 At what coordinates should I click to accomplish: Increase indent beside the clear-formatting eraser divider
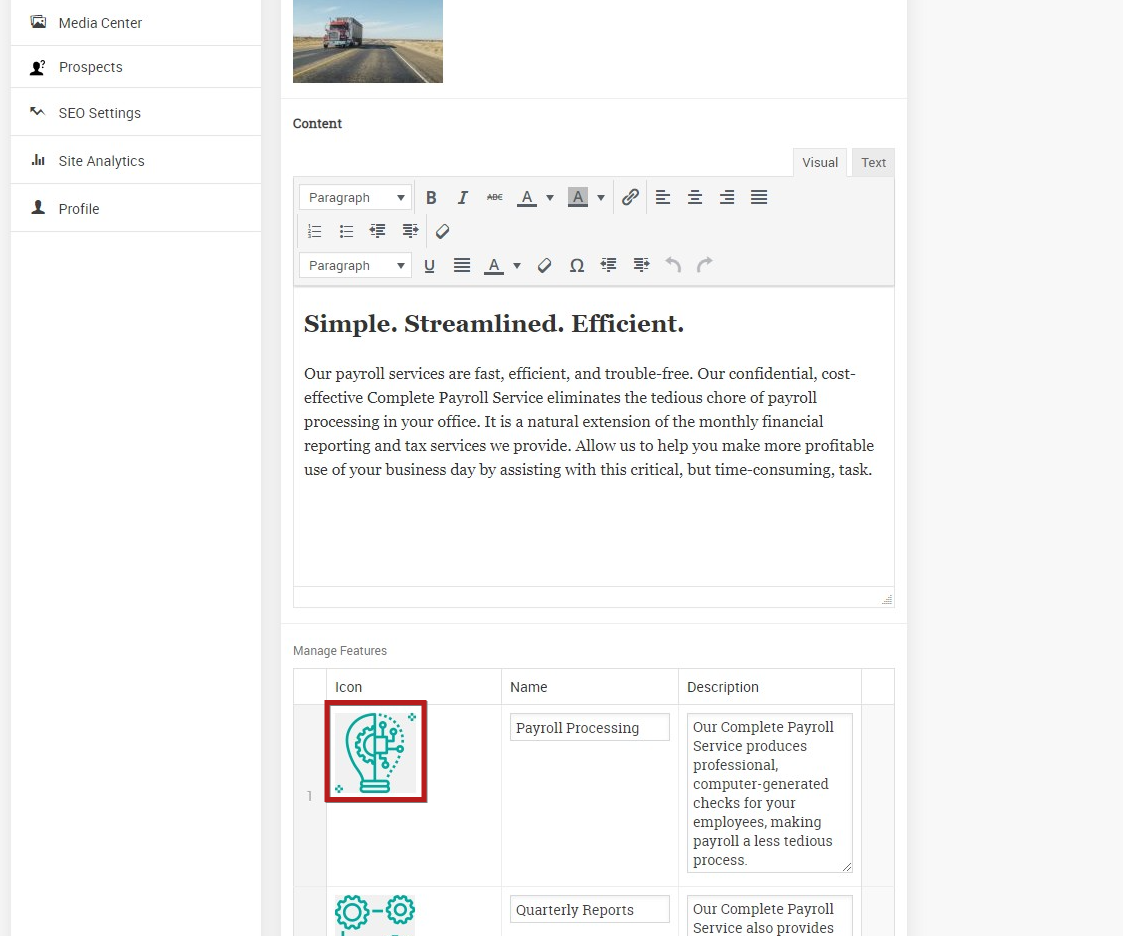point(410,231)
